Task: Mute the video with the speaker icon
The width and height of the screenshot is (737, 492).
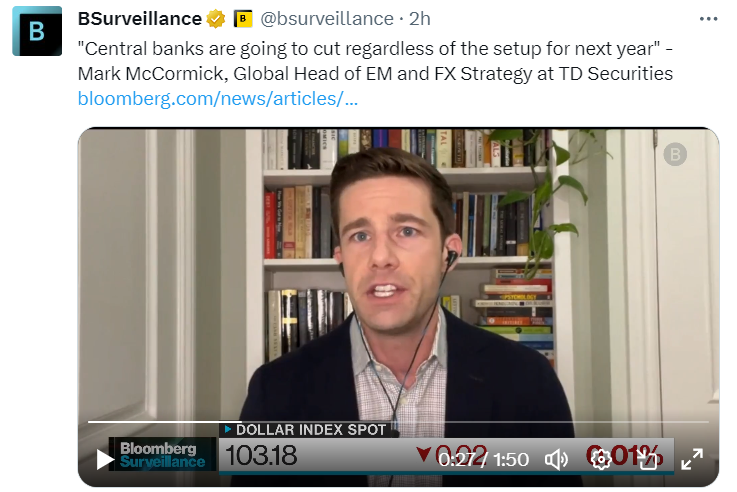Action: pos(556,460)
